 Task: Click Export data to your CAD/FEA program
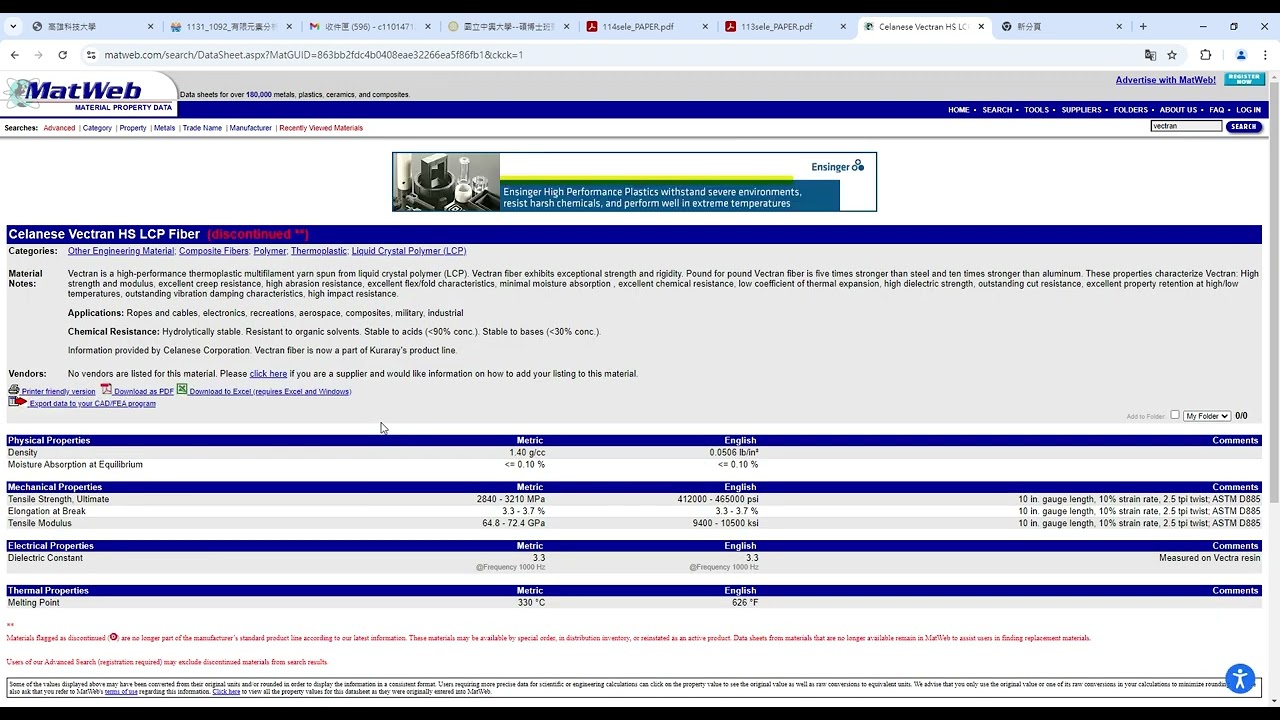point(93,404)
